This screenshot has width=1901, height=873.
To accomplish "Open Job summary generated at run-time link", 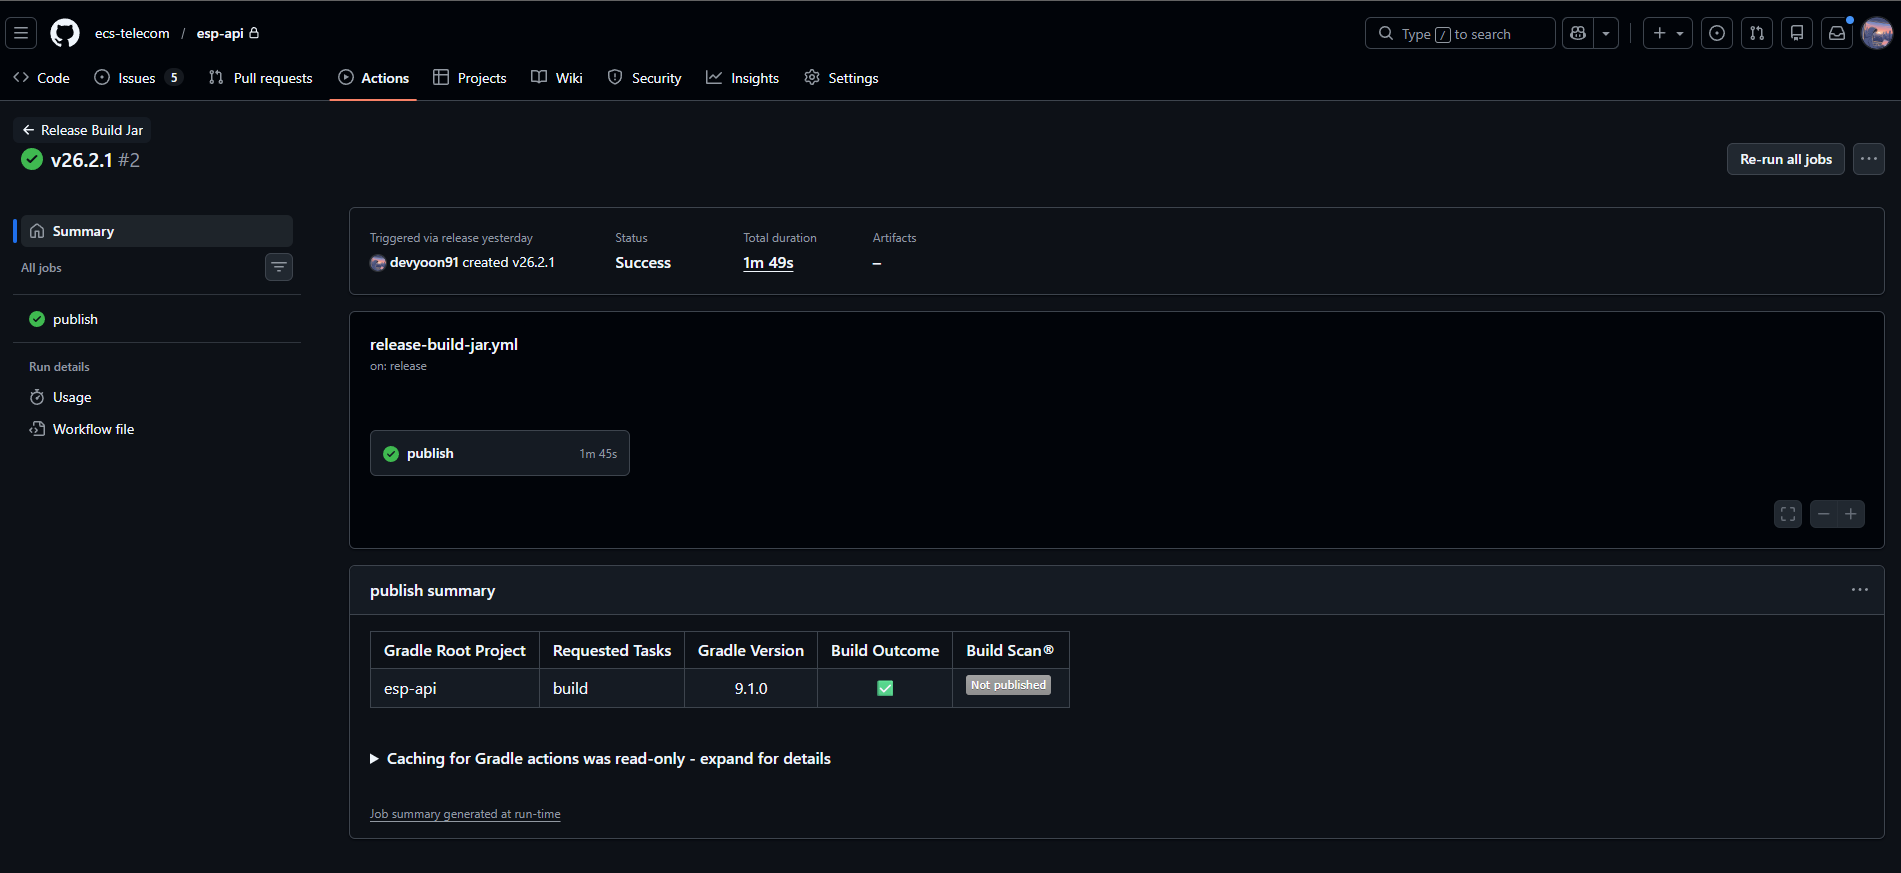I will pos(465,814).
